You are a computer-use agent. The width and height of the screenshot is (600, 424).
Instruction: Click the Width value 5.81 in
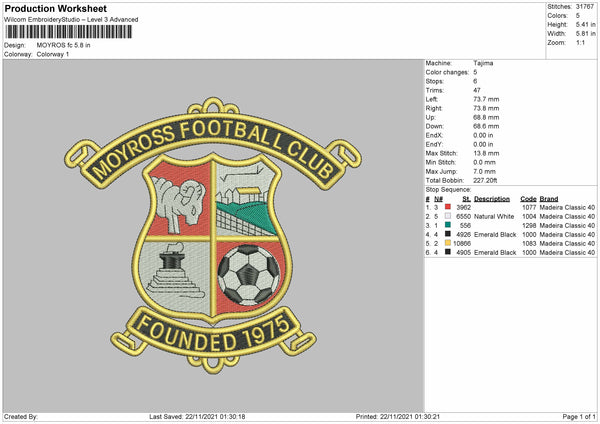pos(586,34)
